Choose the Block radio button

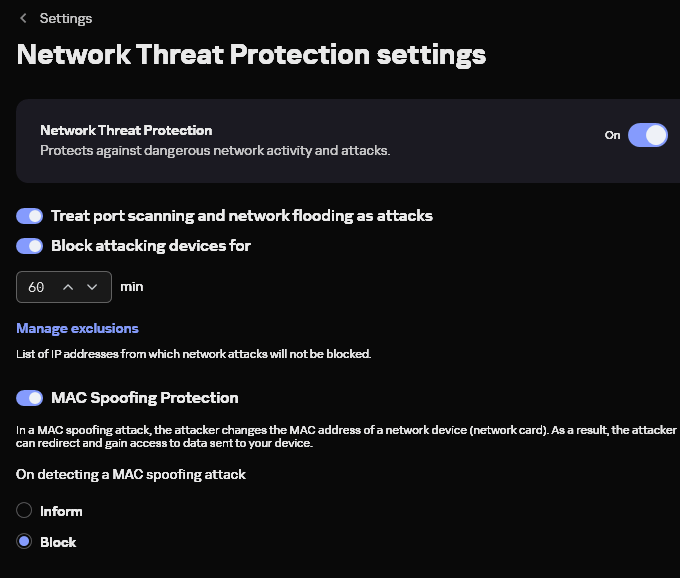click(25, 542)
